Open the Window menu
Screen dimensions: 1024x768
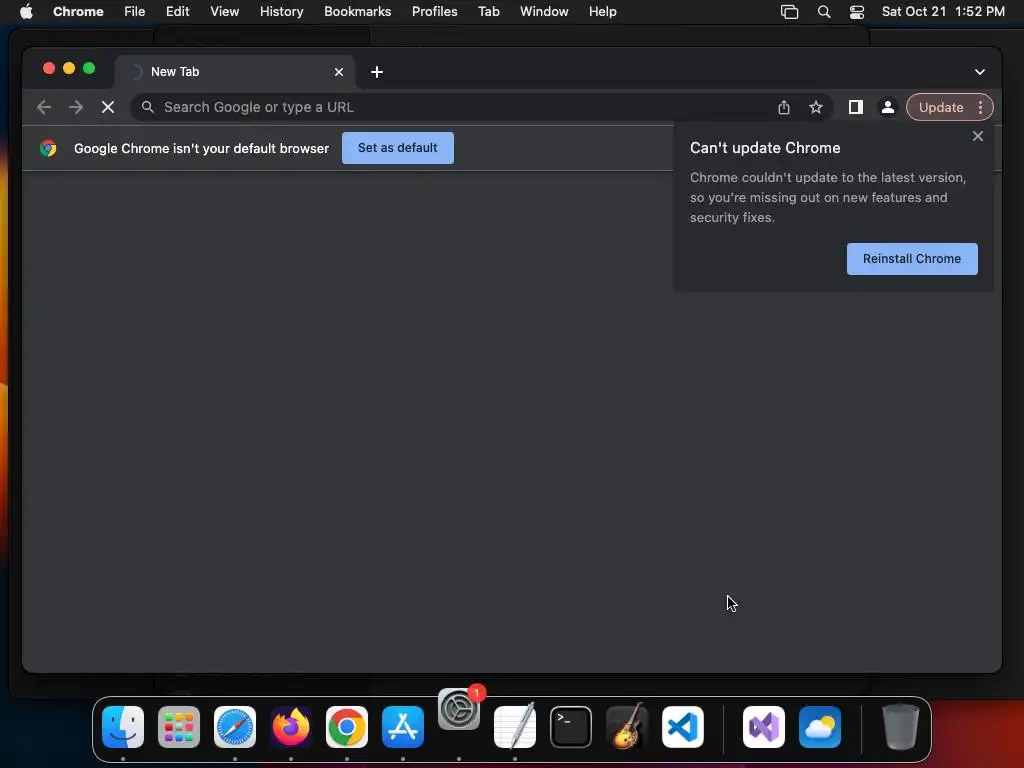(x=544, y=12)
